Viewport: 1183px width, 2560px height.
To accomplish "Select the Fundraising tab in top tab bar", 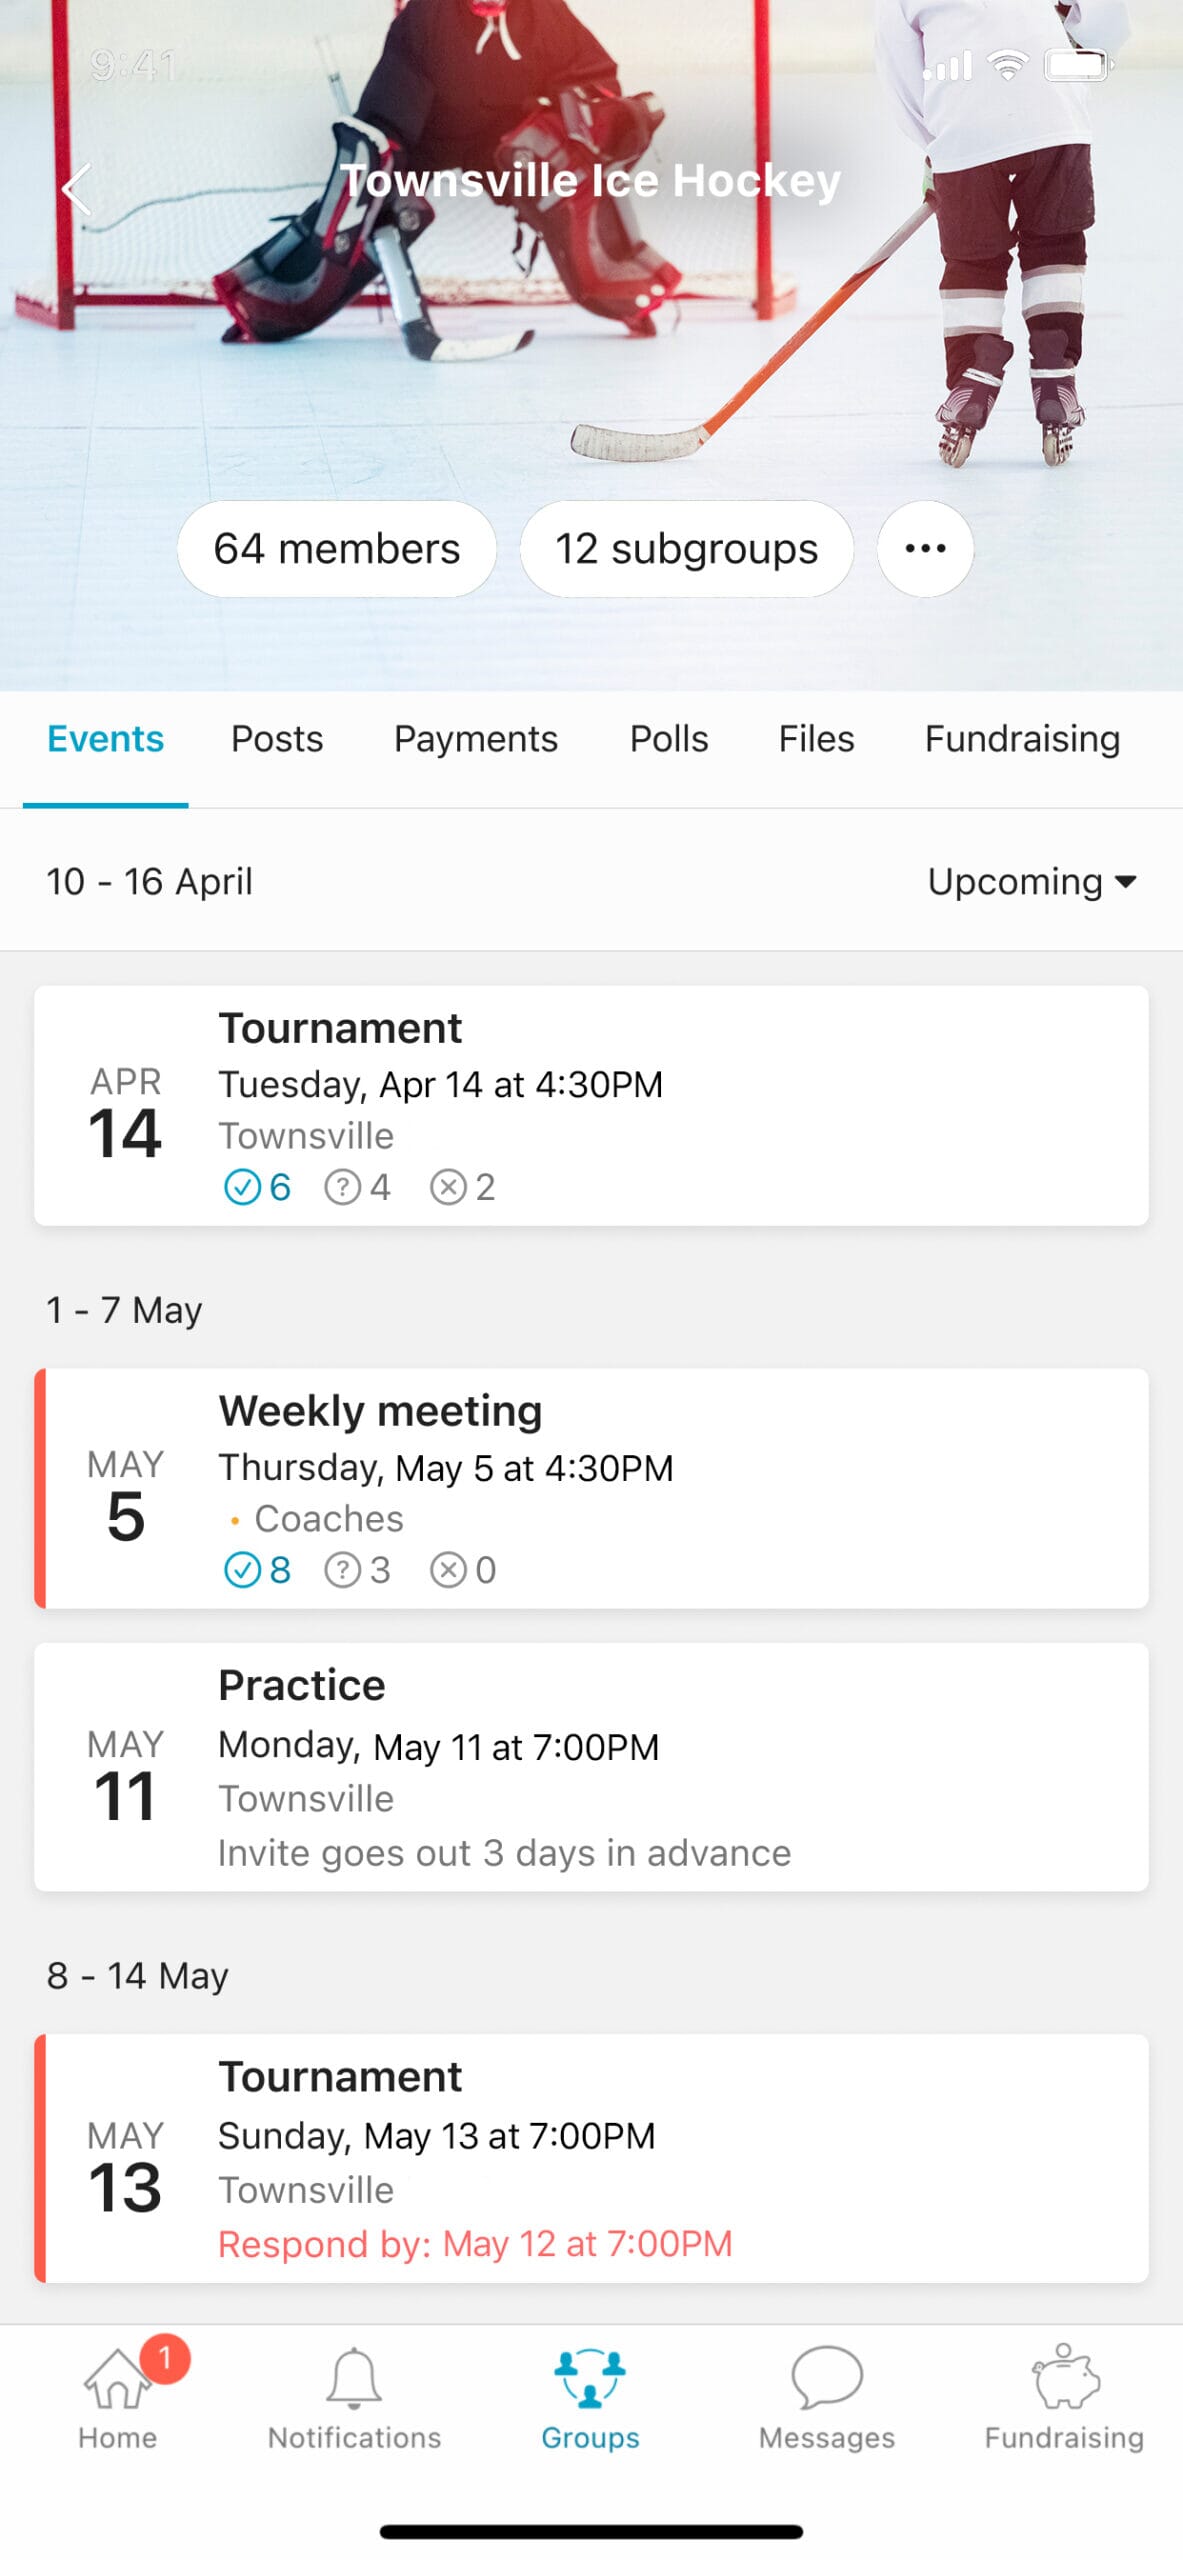I will point(1022,739).
